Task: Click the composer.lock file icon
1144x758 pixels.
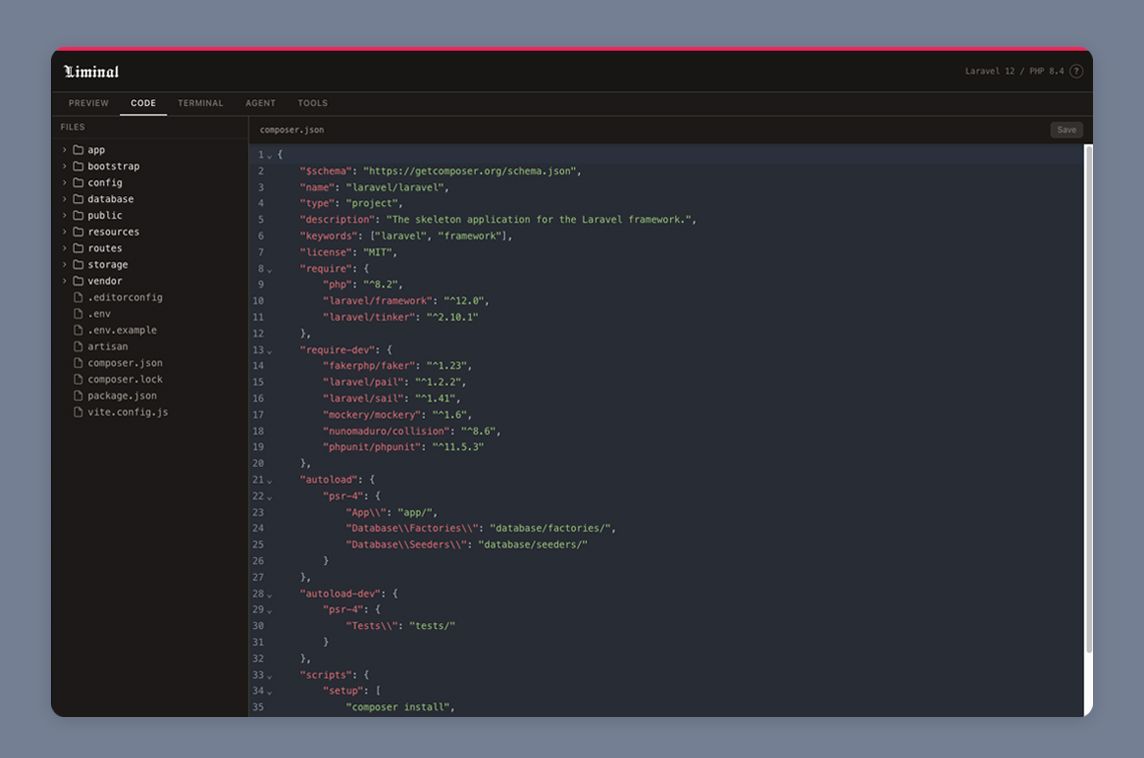Action: [78, 379]
